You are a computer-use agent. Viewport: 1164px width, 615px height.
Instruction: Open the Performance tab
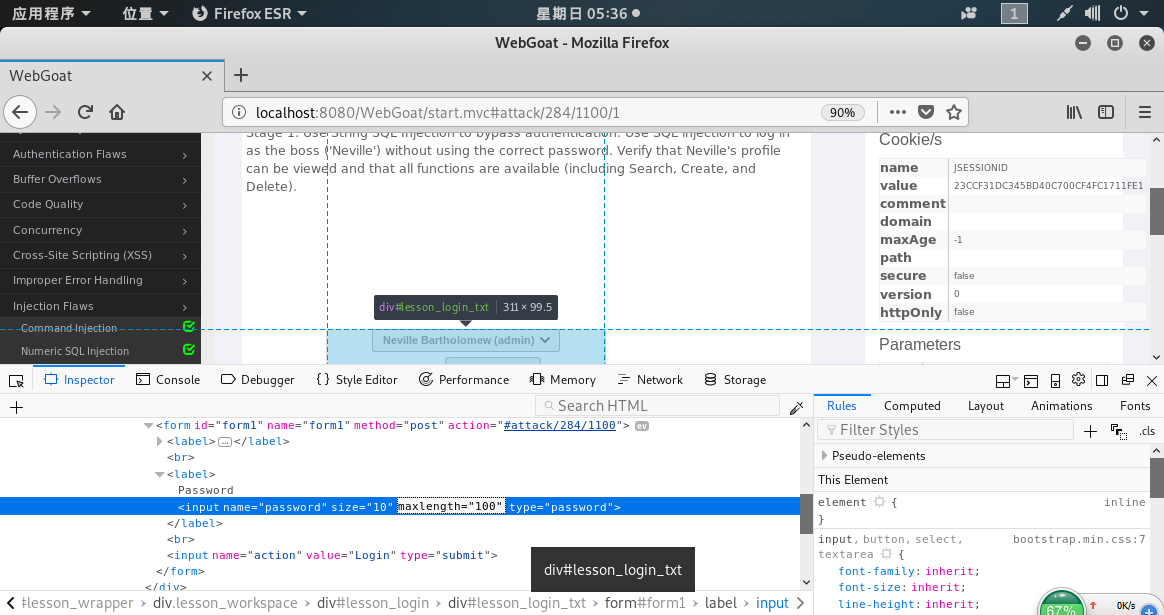coord(464,380)
